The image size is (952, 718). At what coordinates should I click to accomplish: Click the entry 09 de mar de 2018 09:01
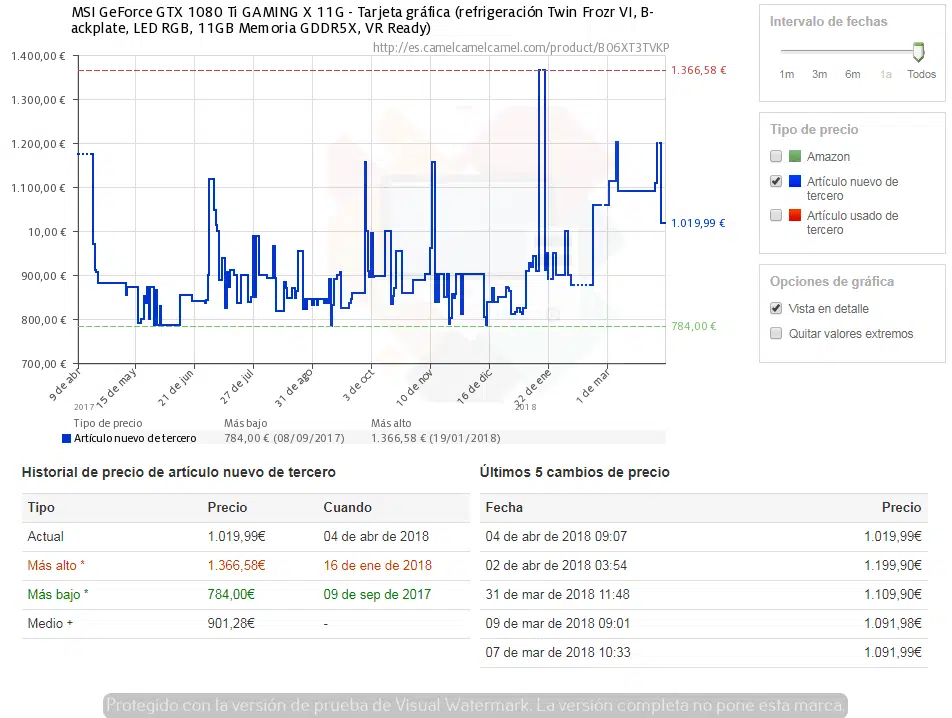click(557, 623)
